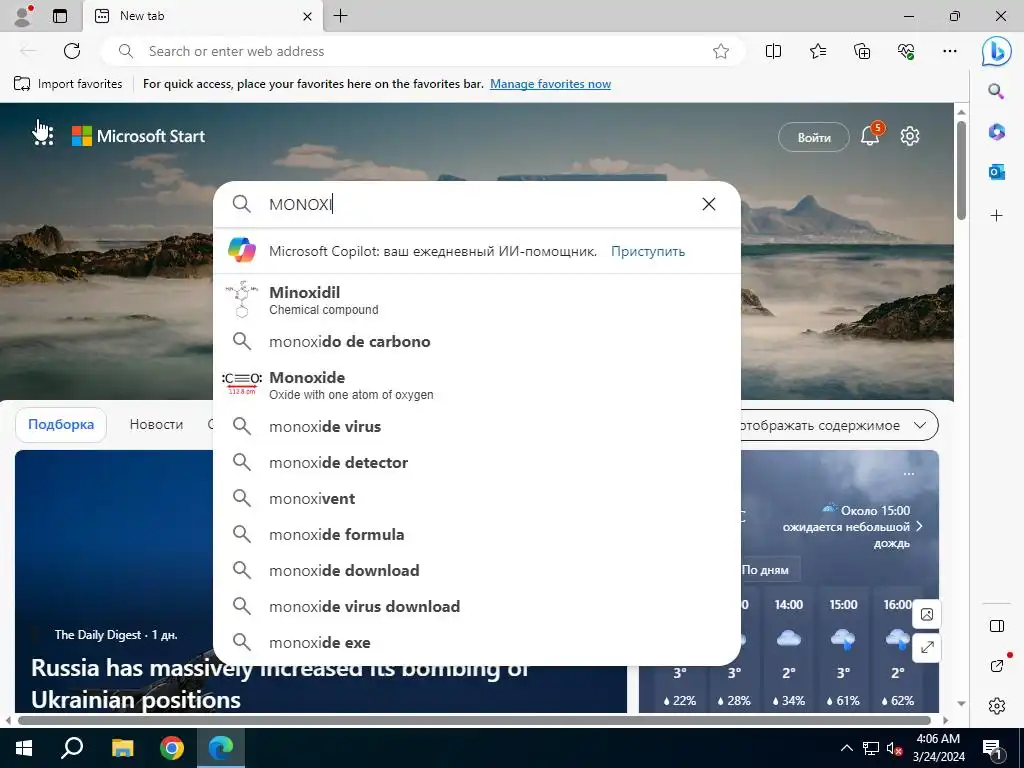
Task: Show hidden system tray icons
Action: [x=846, y=748]
